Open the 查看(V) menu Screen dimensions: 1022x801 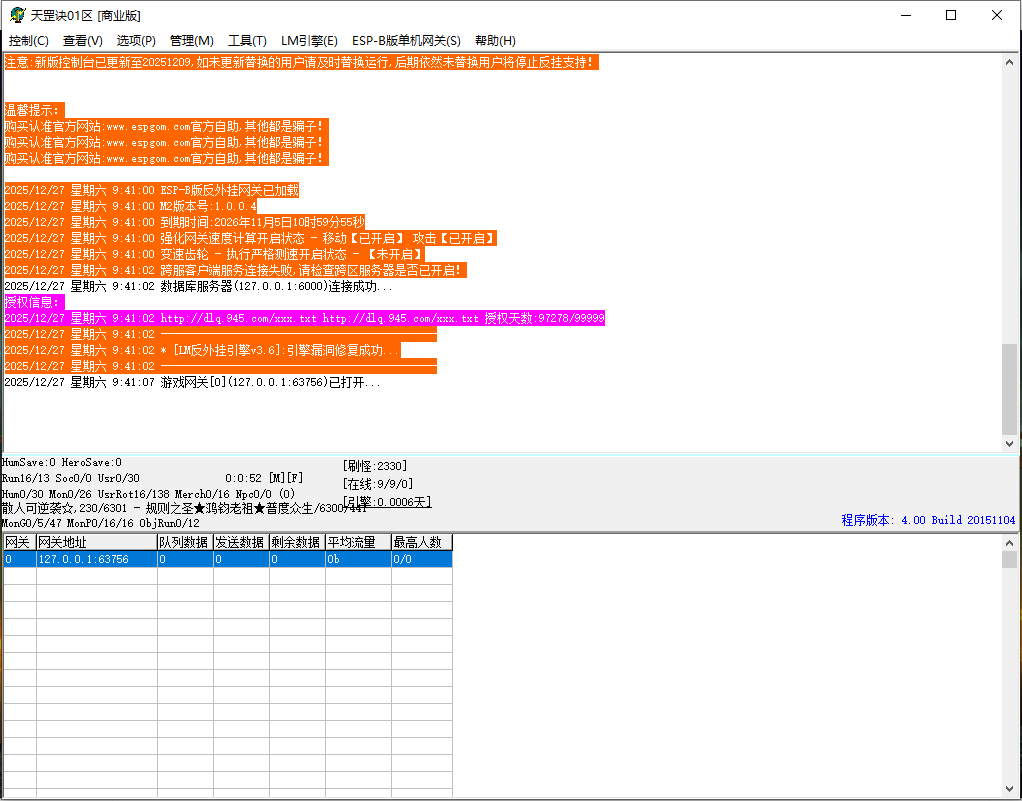pos(82,41)
